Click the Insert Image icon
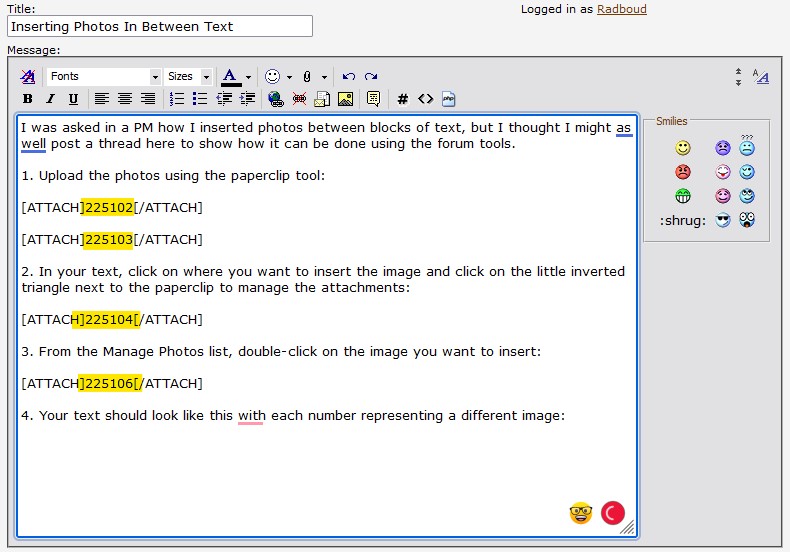Viewport: 790px width, 552px height. pos(345,99)
